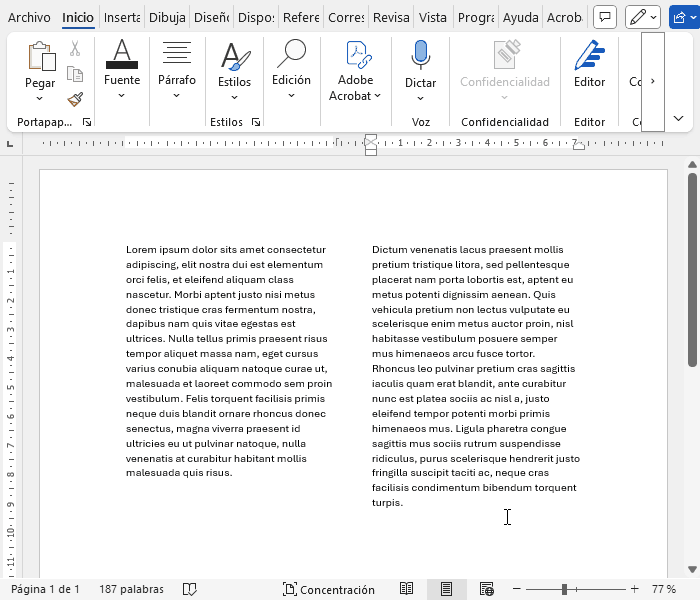
Task: Click the Pegar clipboard icon
Action: 40,58
